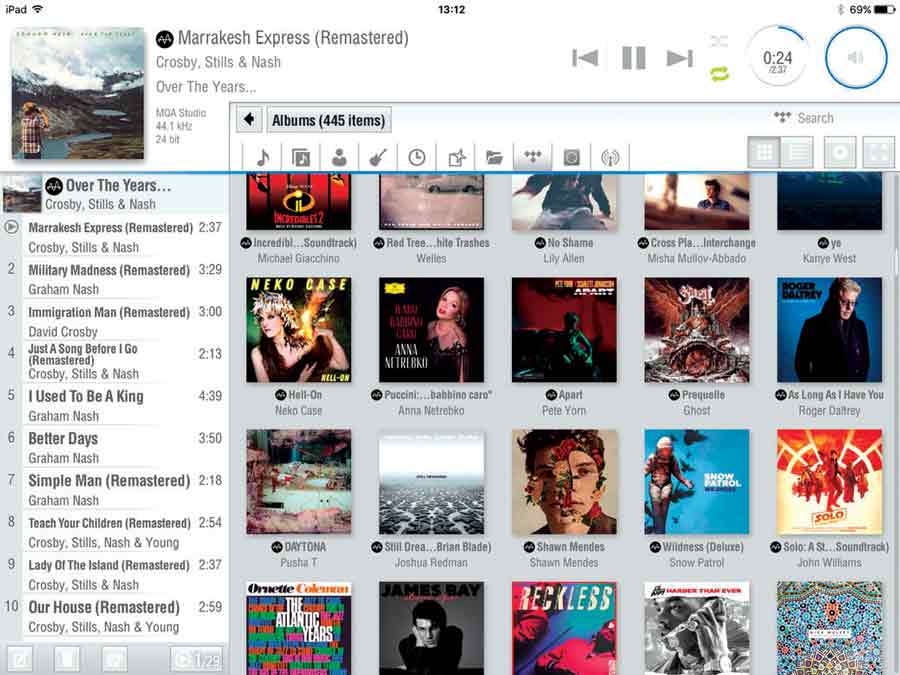
Task: Open the clock icon tab
Action: (x=417, y=157)
